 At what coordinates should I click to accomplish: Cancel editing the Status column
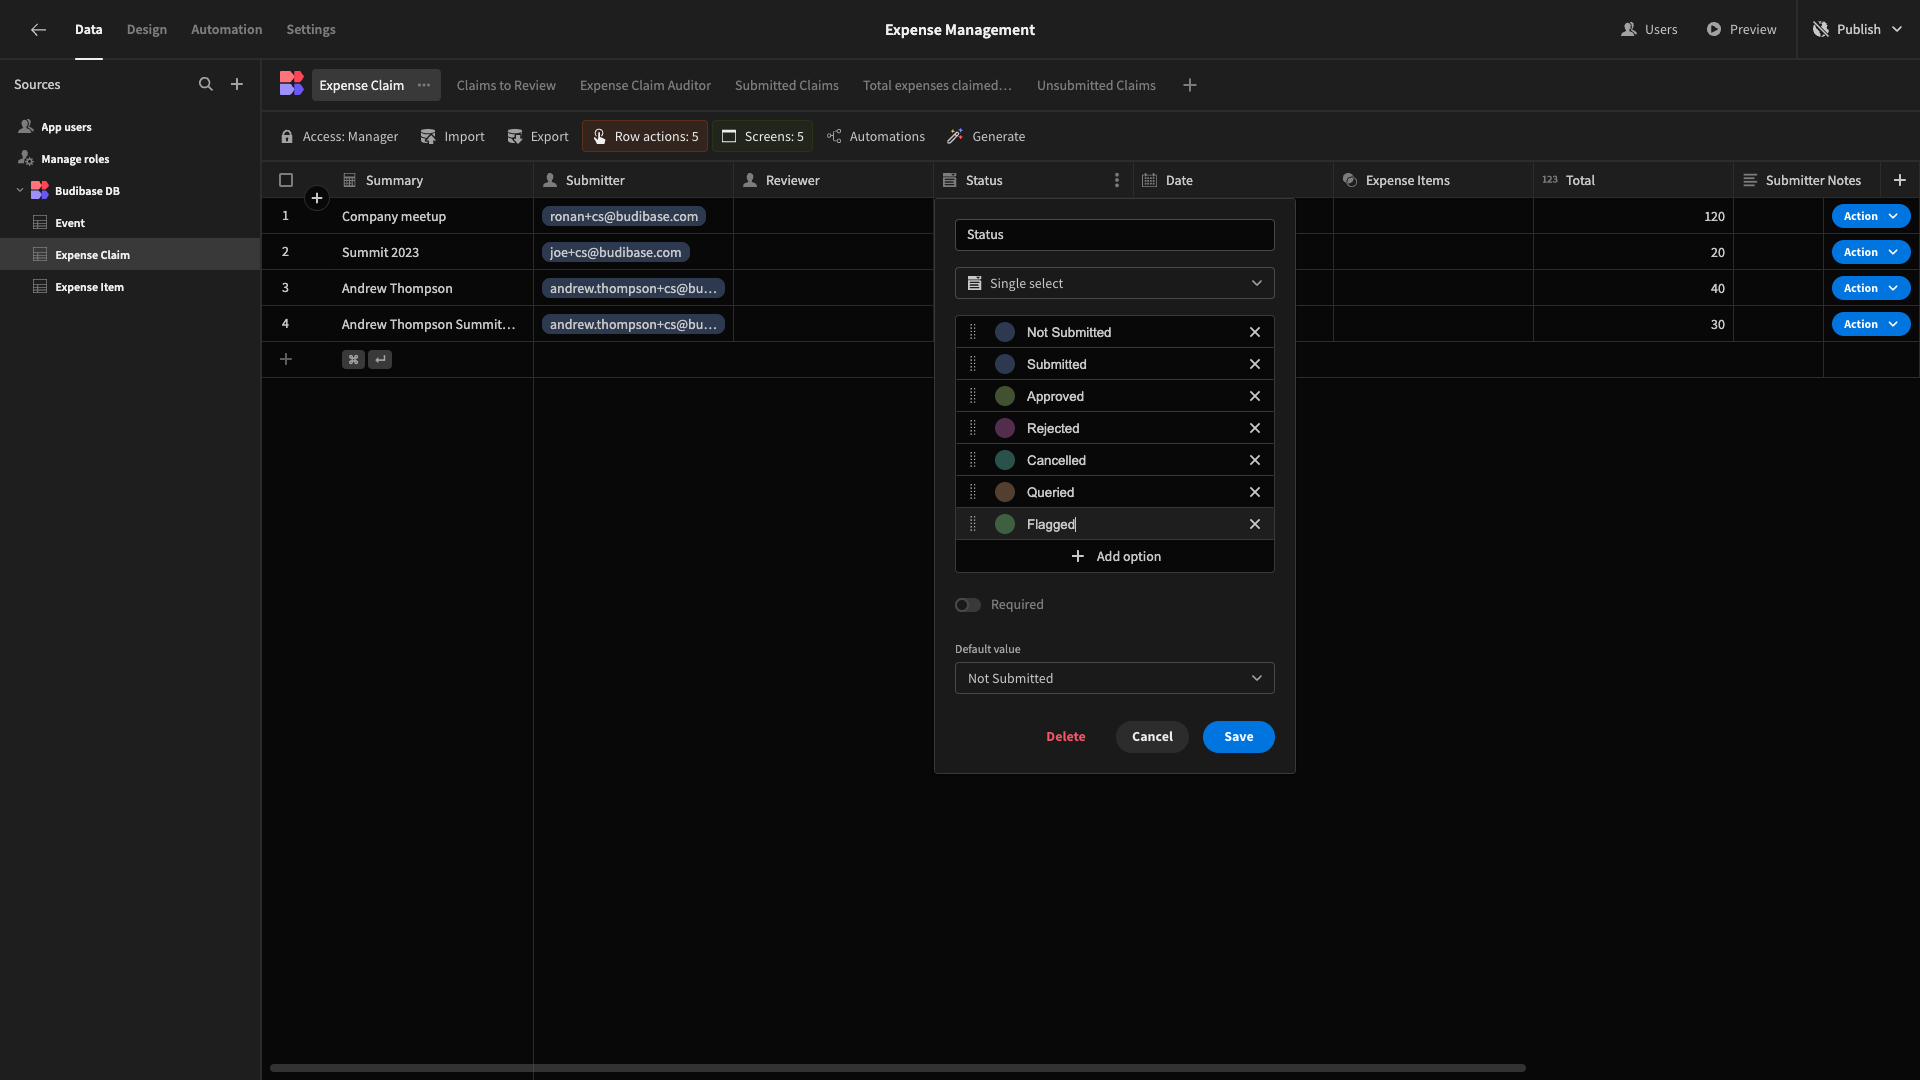point(1152,737)
